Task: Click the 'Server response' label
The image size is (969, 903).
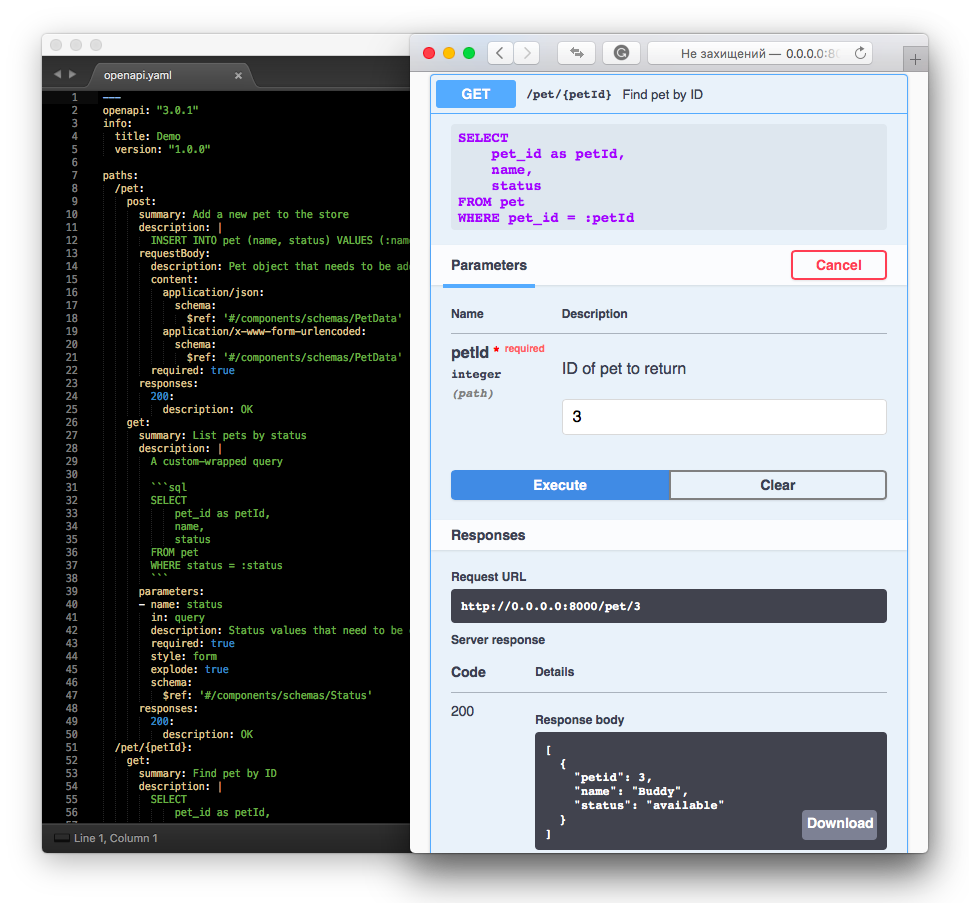Action: click(x=497, y=640)
